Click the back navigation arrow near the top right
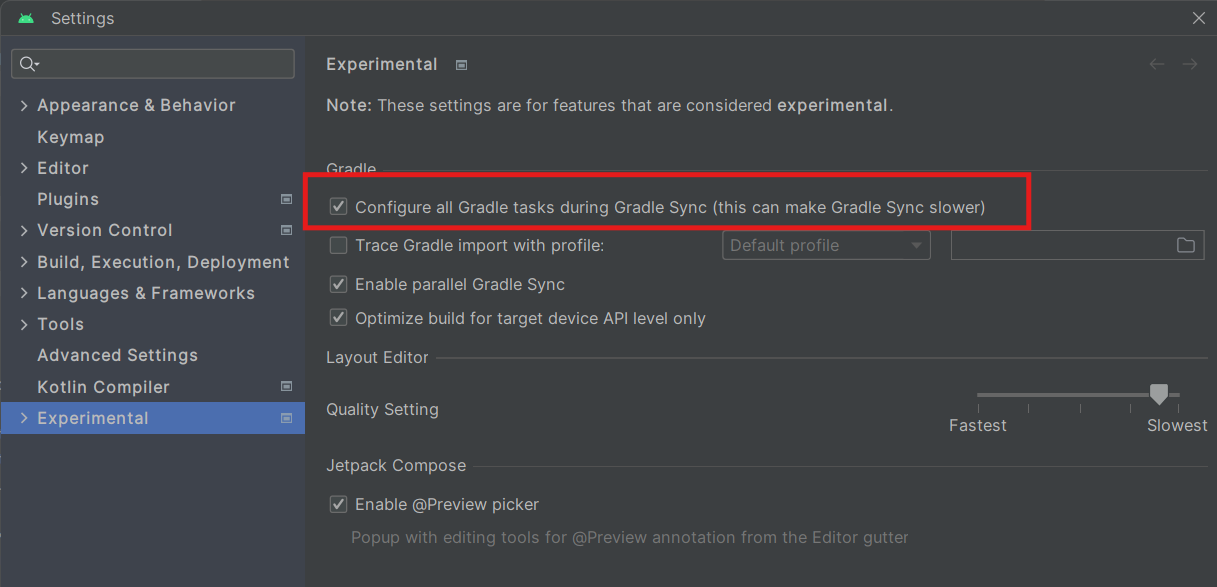 click(1157, 63)
